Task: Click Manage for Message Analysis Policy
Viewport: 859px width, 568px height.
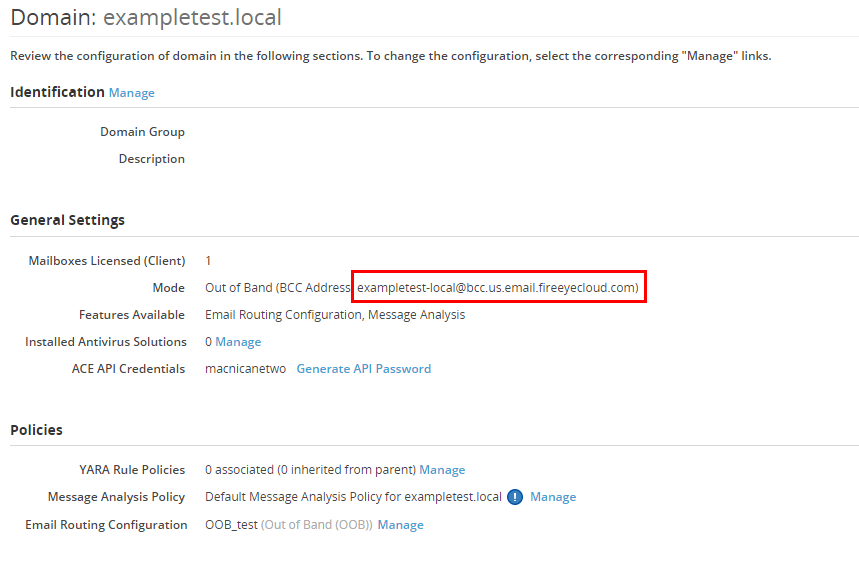Action: pyautogui.click(x=553, y=497)
